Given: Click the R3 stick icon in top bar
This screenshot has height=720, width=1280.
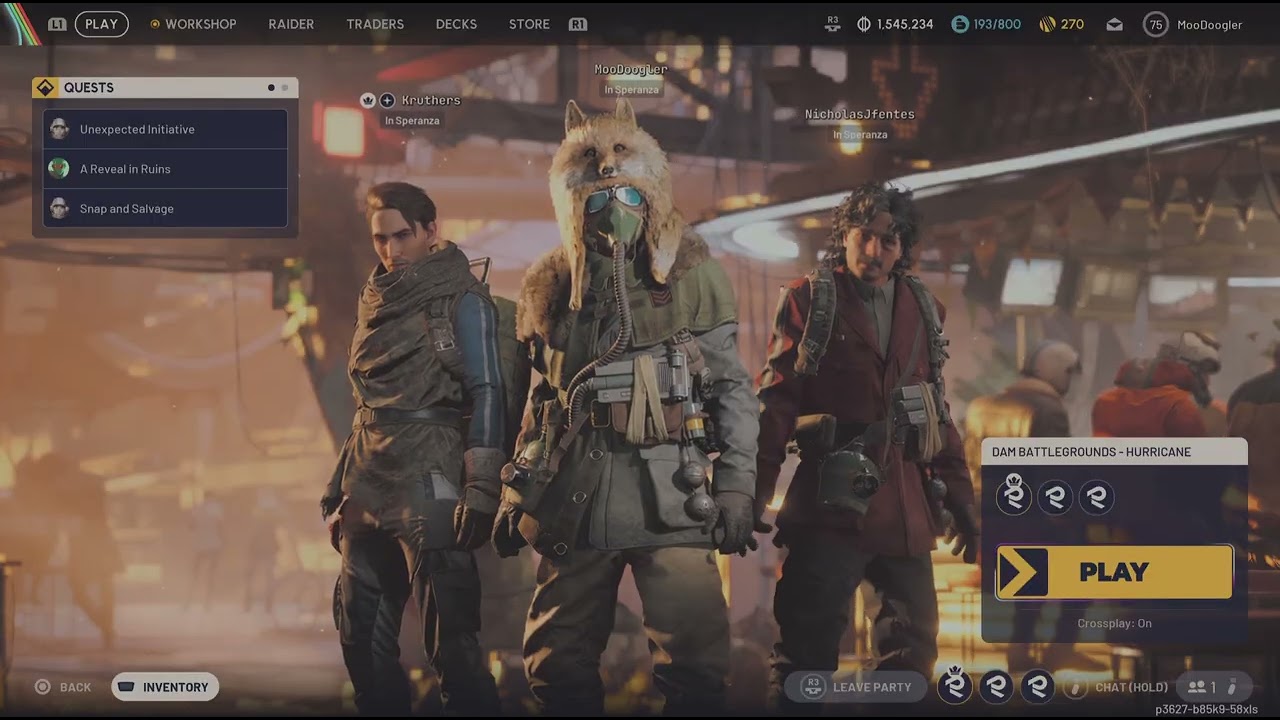Looking at the screenshot, I should (x=832, y=24).
